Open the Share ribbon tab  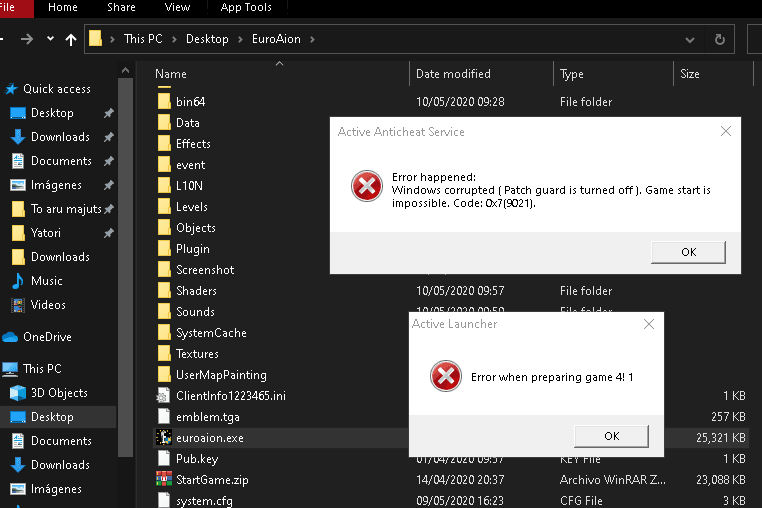coord(122,7)
